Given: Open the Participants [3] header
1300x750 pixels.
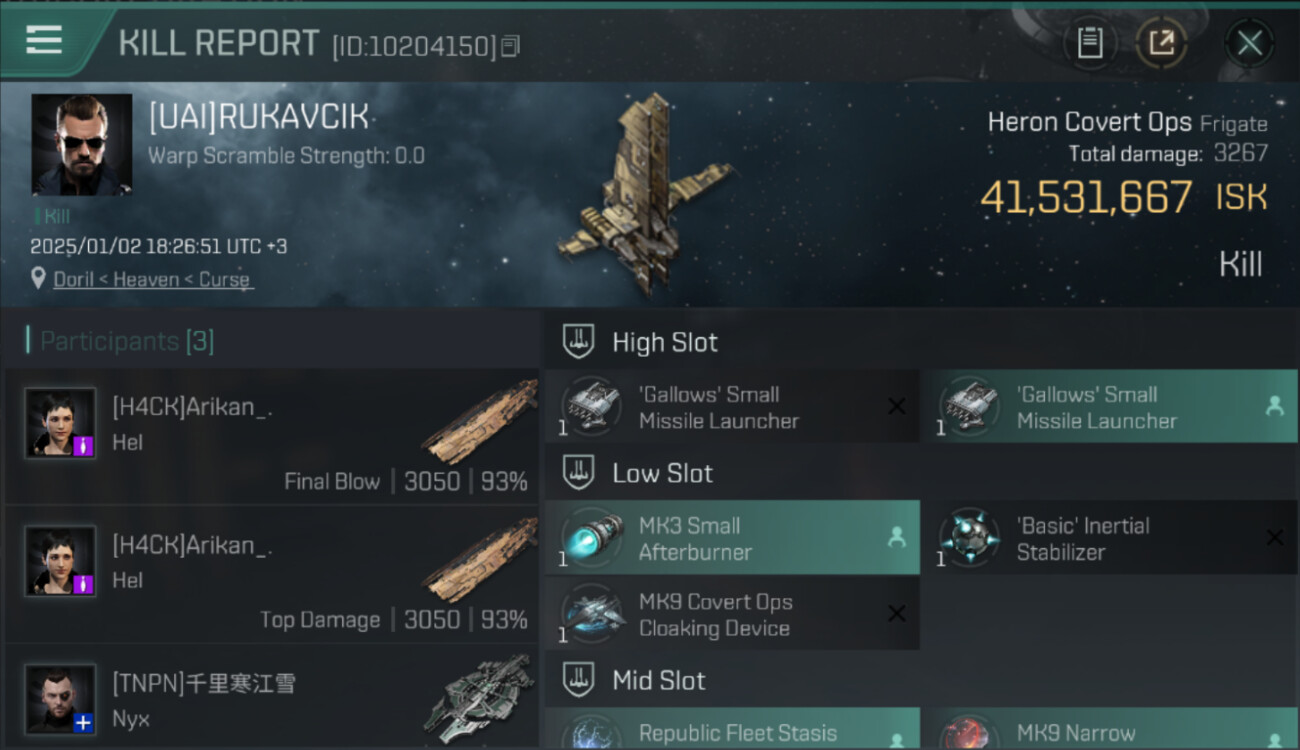Looking at the screenshot, I should [127, 341].
